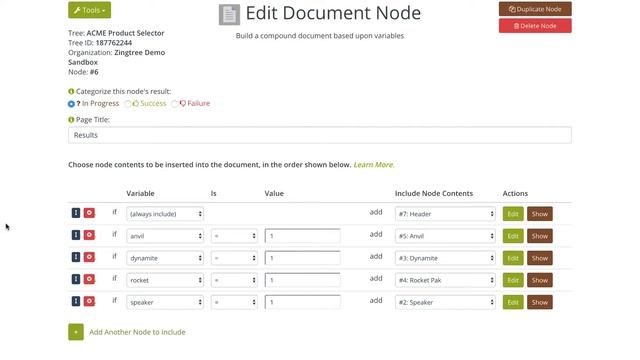
Task: Click Show for the #5: Anvil row
Action: [540, 236]
